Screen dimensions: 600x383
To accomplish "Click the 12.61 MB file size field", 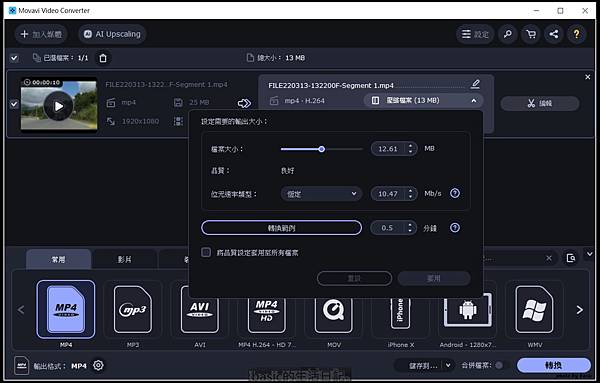I will [388, 148].
